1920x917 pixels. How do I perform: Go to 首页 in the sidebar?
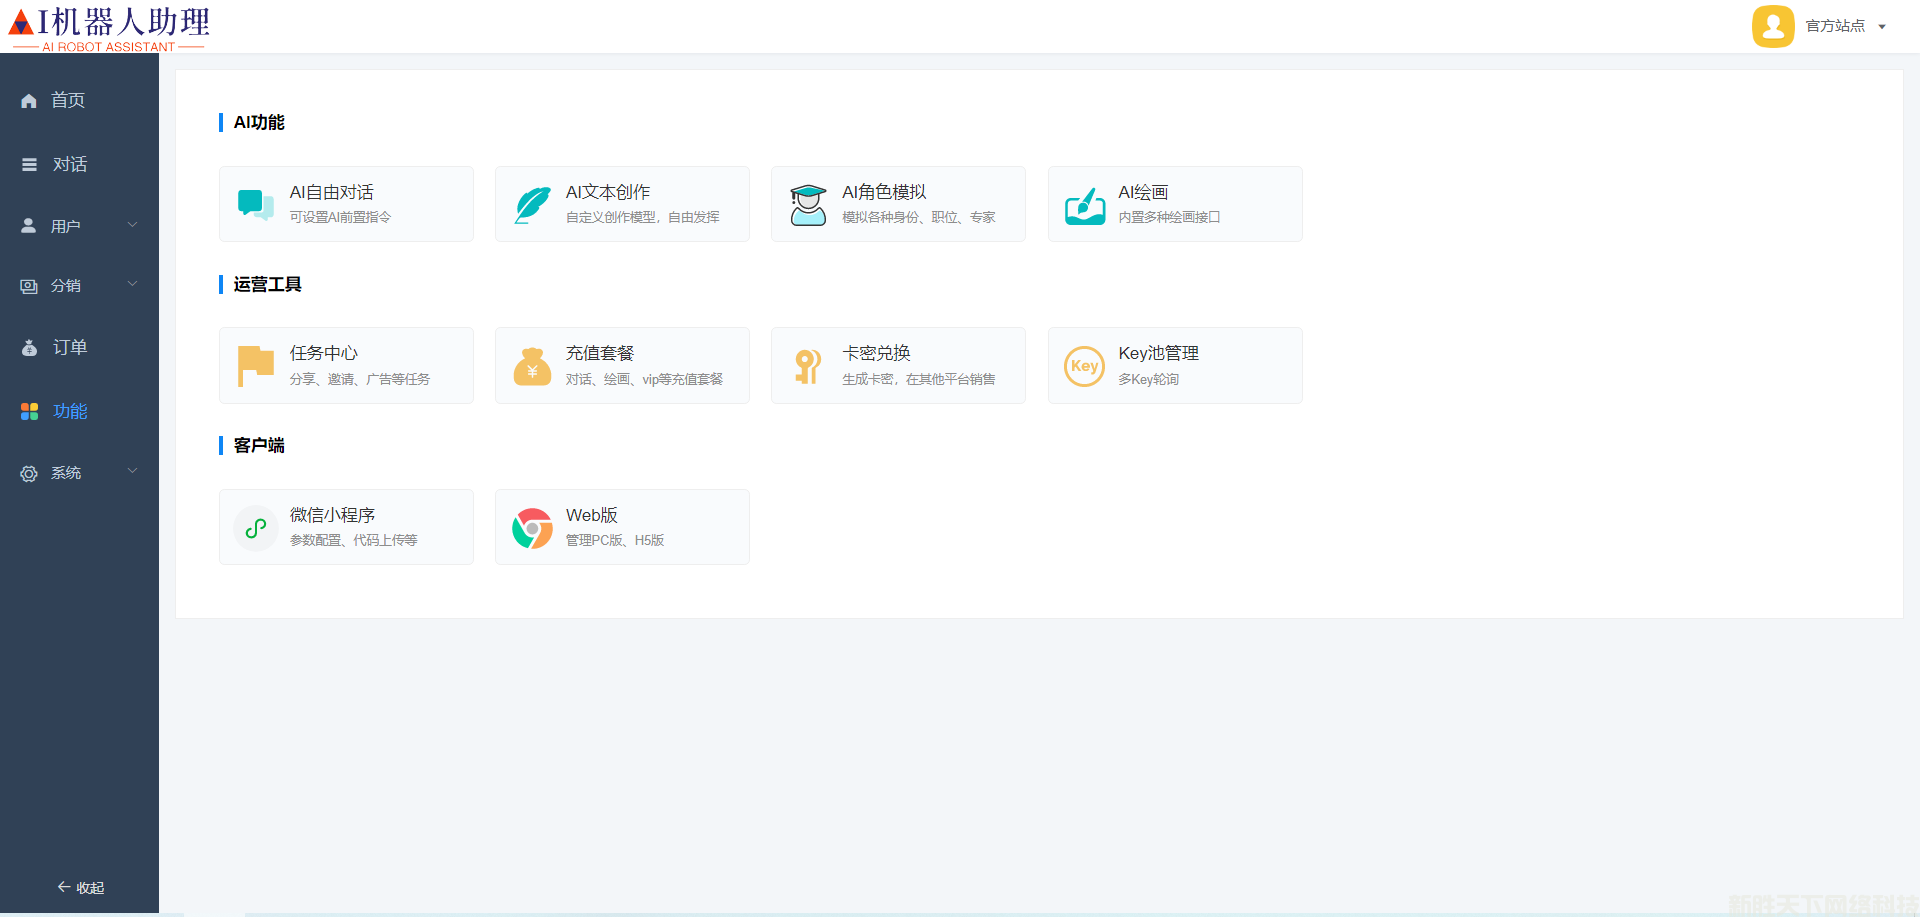tap(68, 100)
